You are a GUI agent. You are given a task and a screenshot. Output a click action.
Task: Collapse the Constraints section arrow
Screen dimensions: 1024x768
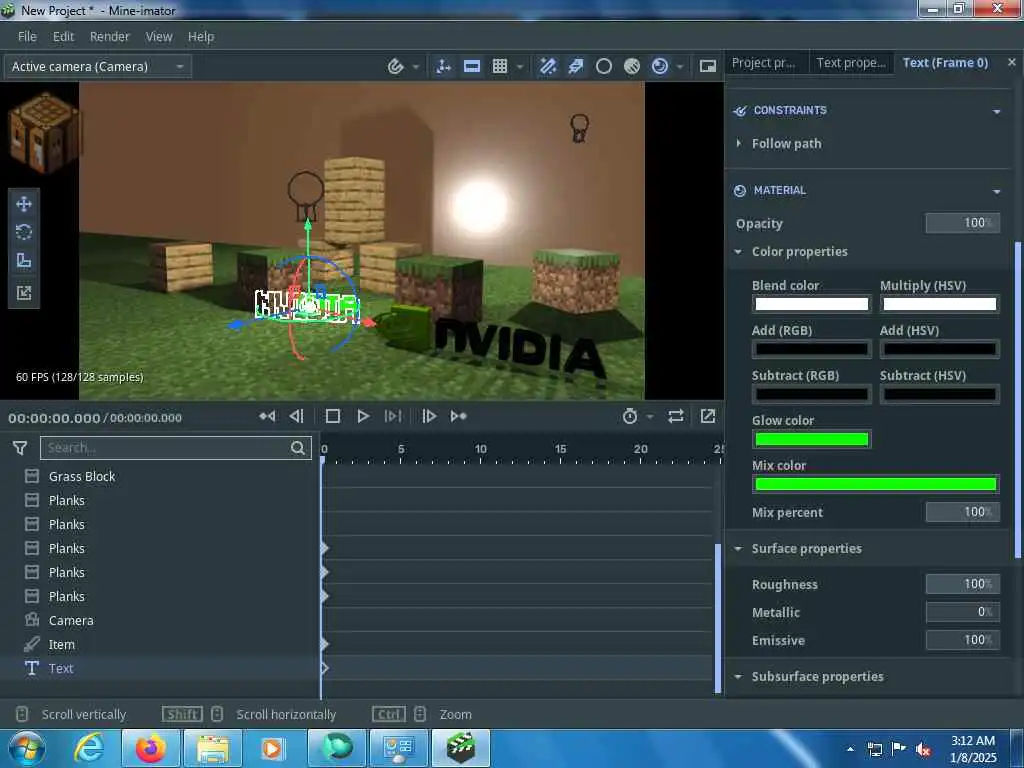997,112
